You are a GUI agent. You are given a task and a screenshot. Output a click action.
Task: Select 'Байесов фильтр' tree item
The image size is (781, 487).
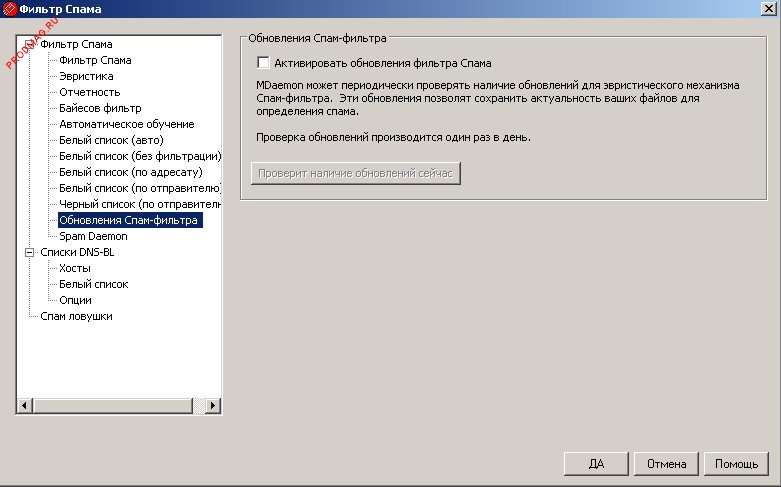[100, 108]
